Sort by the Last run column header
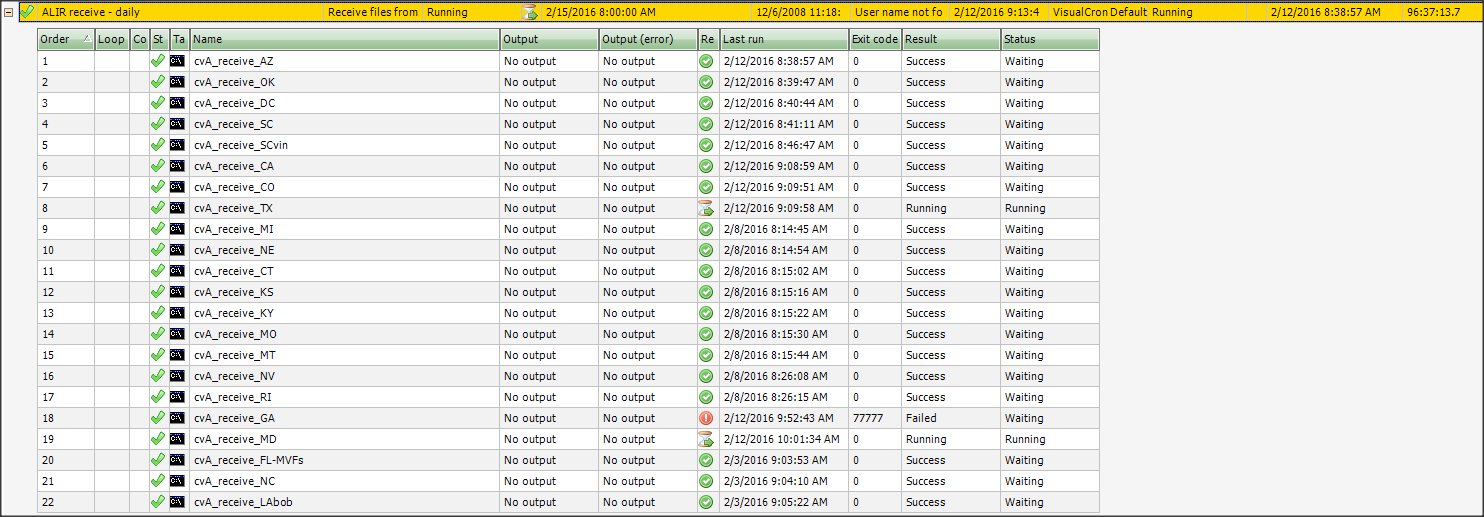Image resolution: width=1484 pixels, height=517 pixels. (782, 39)
